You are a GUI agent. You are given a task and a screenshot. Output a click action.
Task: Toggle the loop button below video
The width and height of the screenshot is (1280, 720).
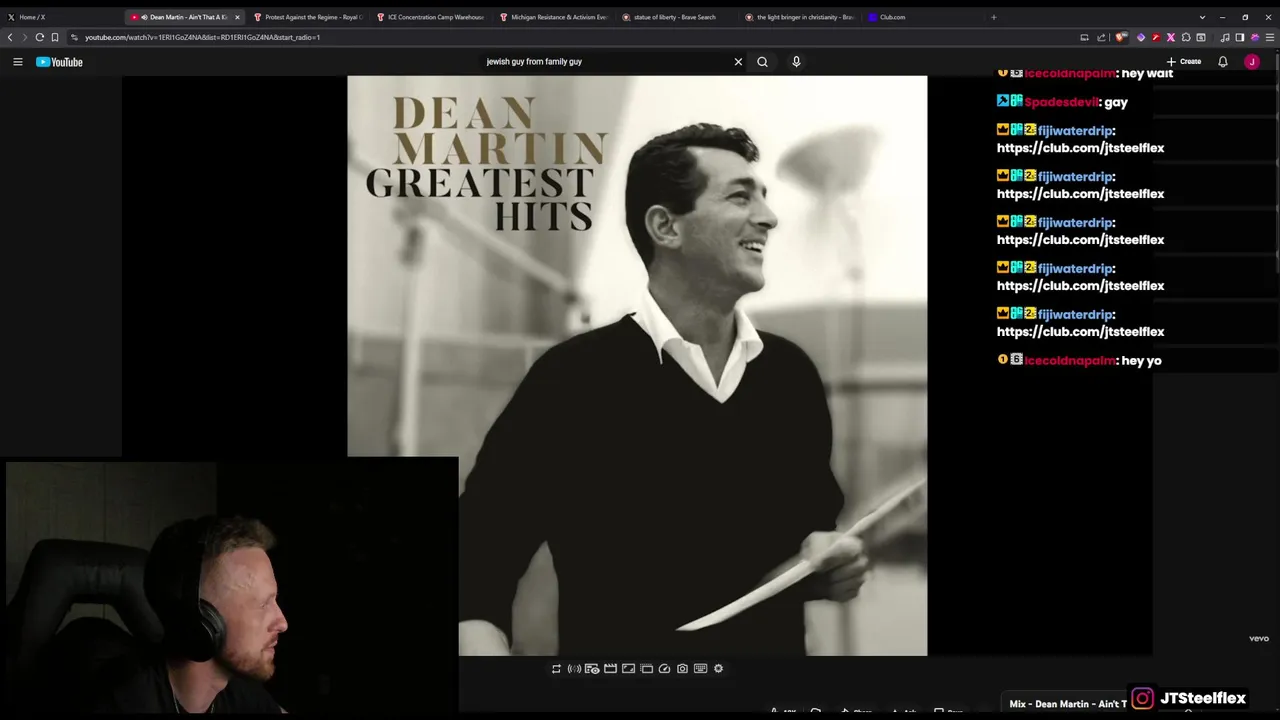coord(556,669)
